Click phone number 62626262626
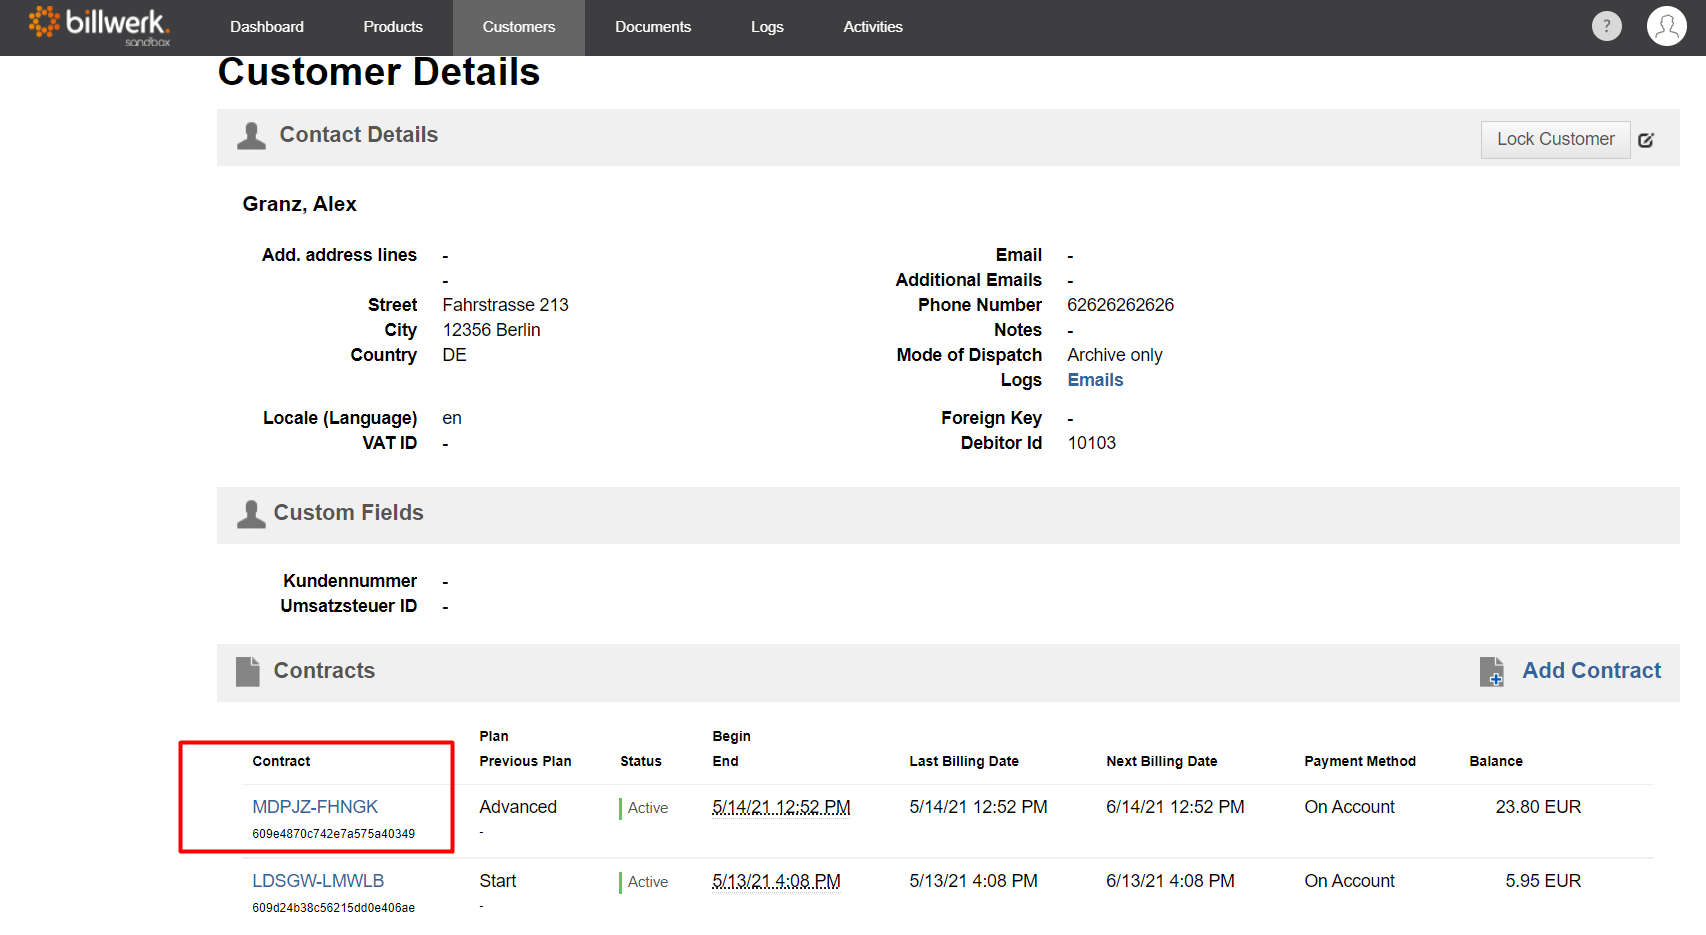1706x935 pixels. 1120,305
